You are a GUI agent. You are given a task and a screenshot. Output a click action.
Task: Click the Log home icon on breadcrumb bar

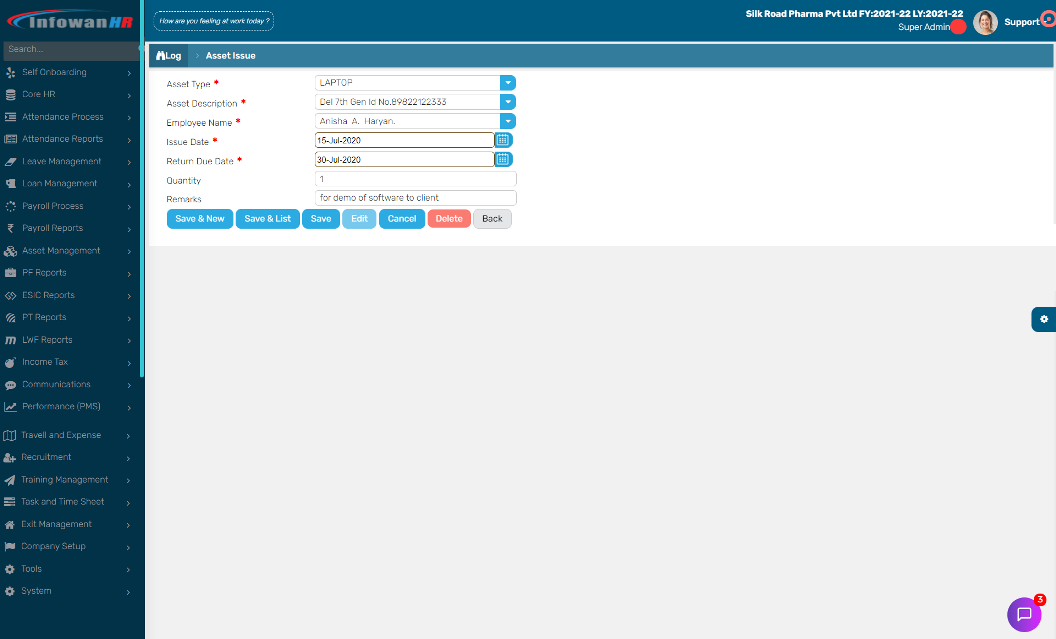tap(159, 55)
